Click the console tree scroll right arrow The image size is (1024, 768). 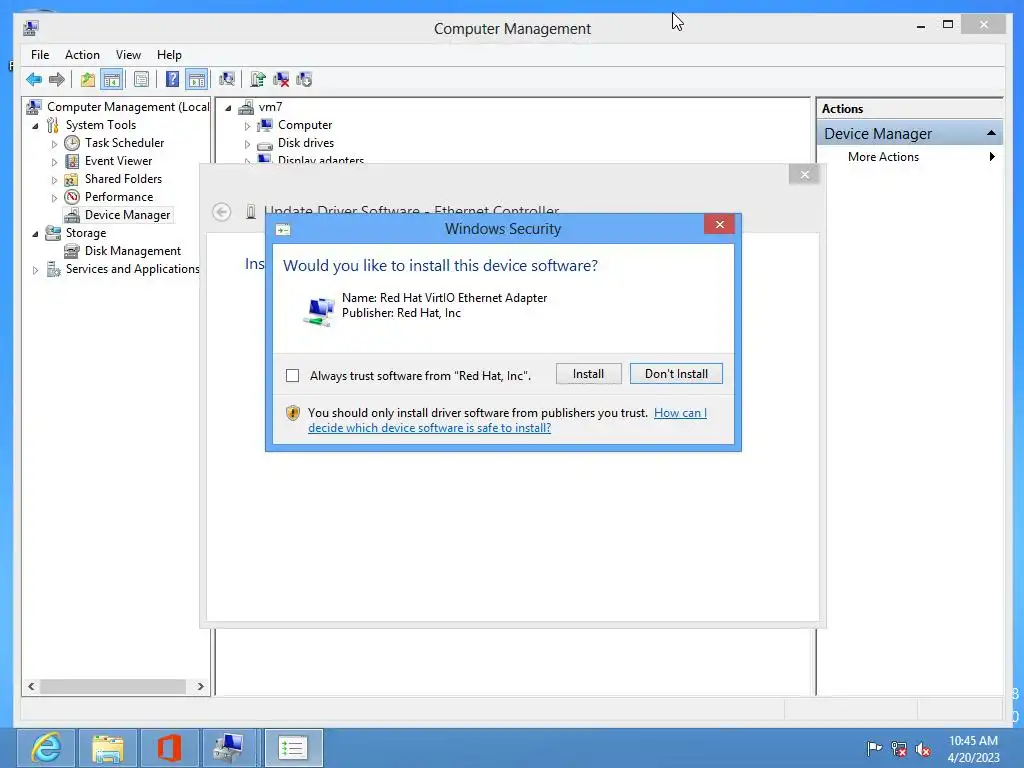click(x=200, y=686)
